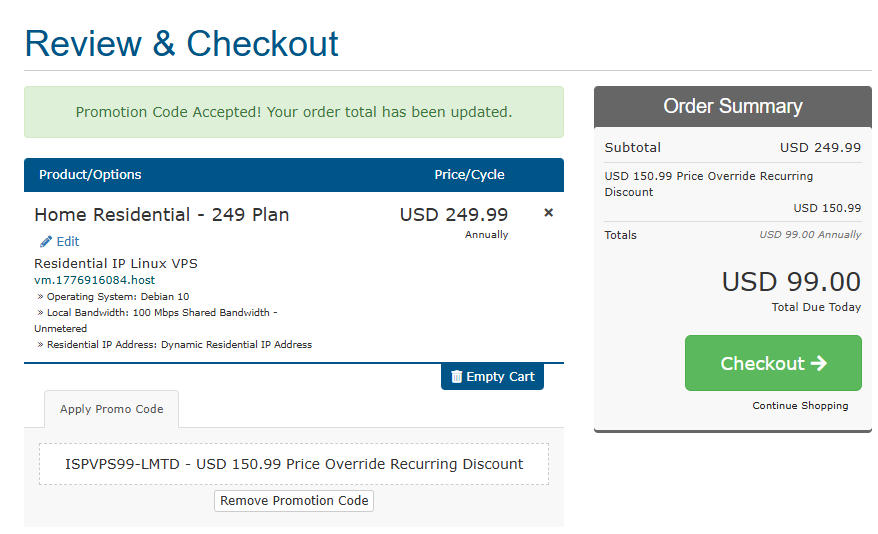The width and height of the screenshot is (878, 534).
Task: Remove the Home Residential plan with the × icon
Action: pyautogui.click(x=548, y=213)
